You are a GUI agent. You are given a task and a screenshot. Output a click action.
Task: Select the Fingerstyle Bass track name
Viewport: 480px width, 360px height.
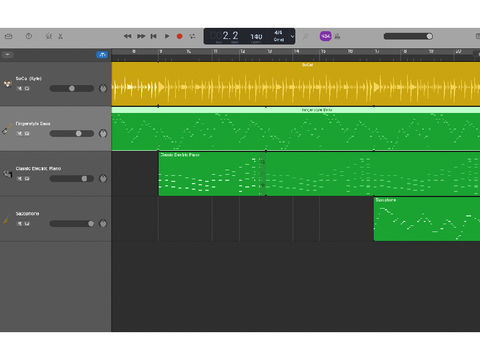33,124
